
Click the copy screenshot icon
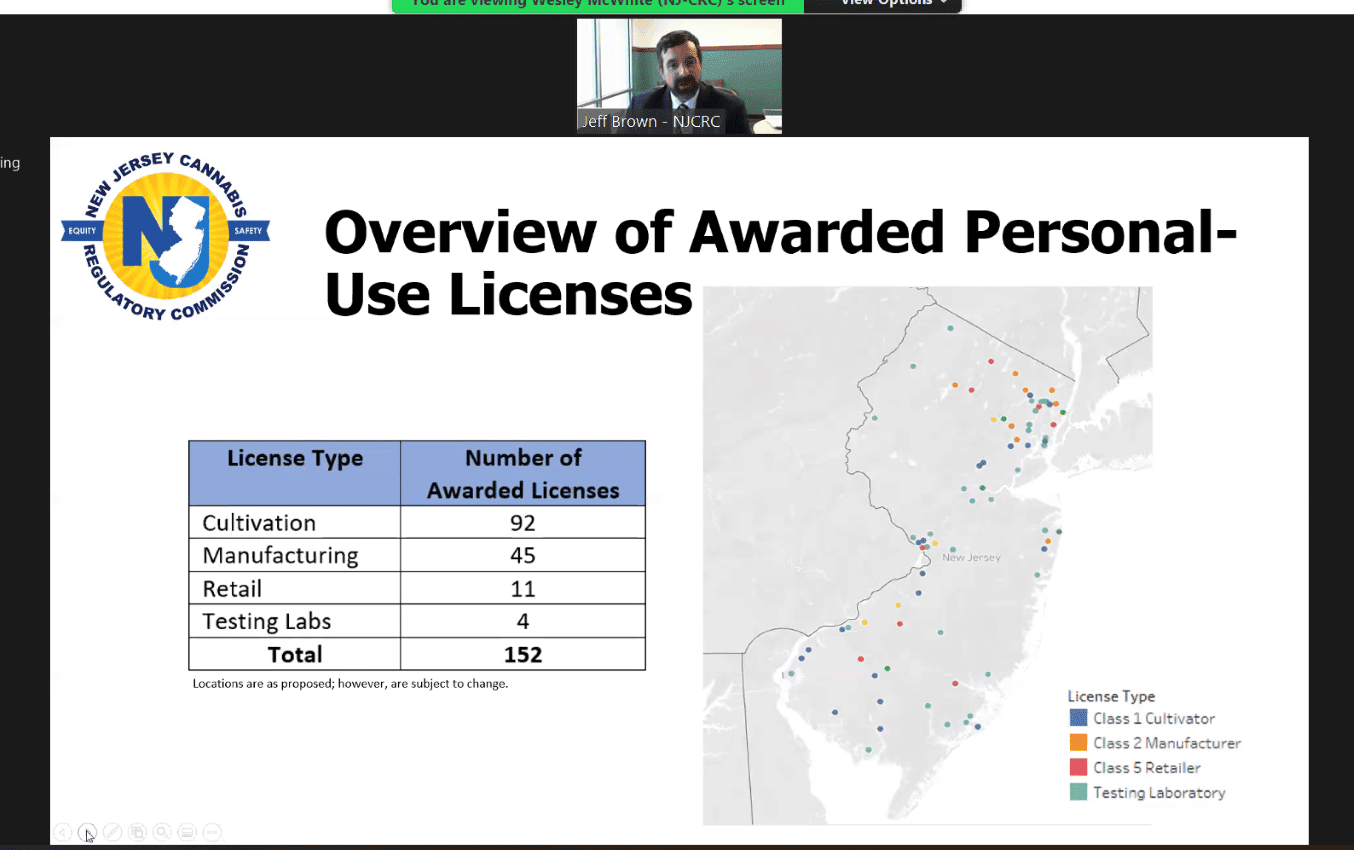[x=137, y=831]
